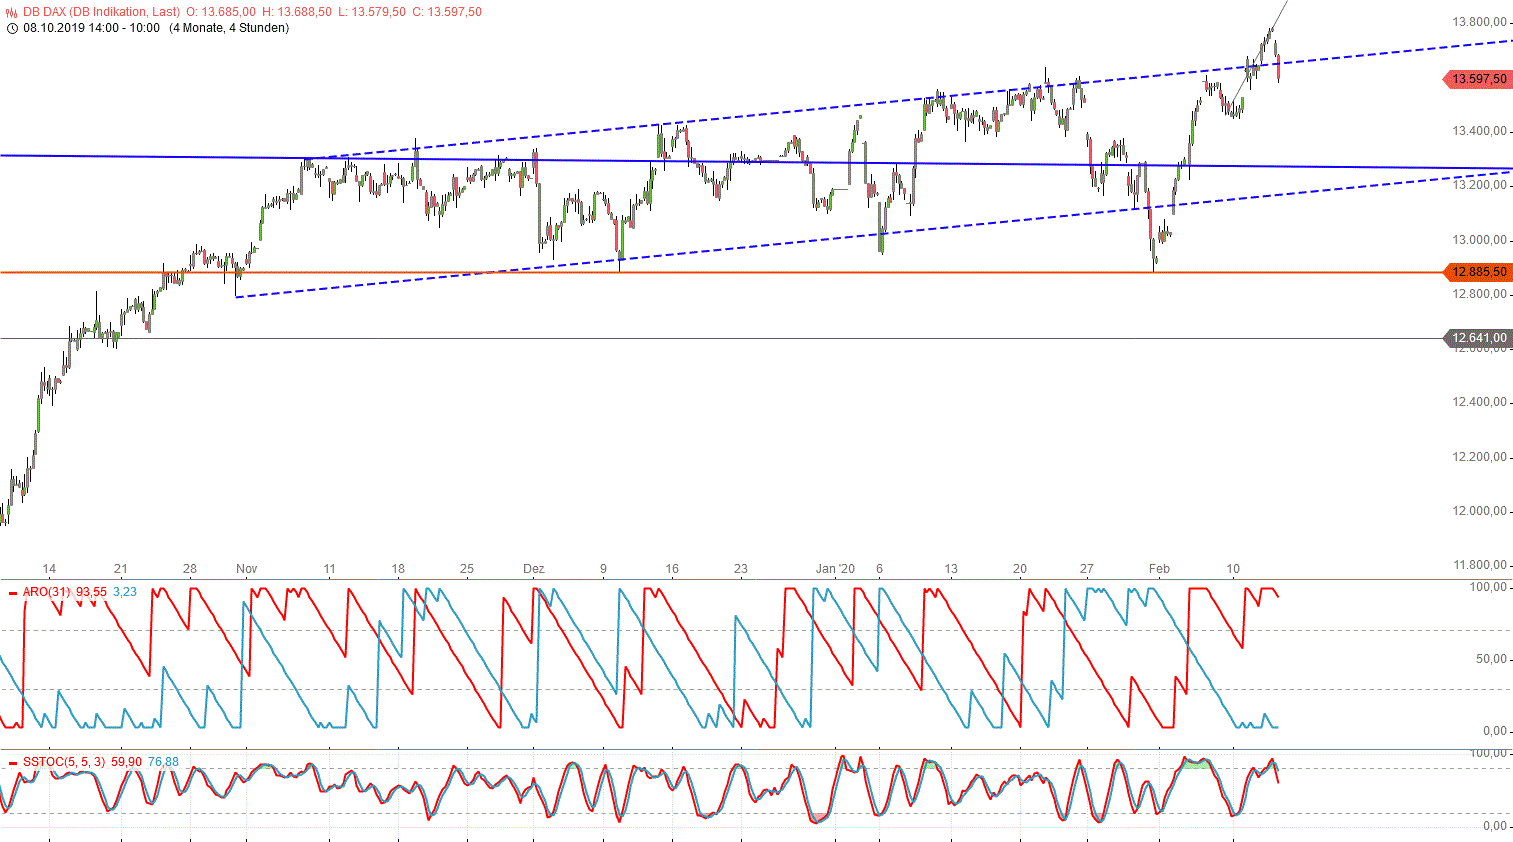Image resolution: width=1513 pixels, height=842 pixels.
Task: Click the orange price tag 12.885,50
Action: click(x=1478, y=272)
